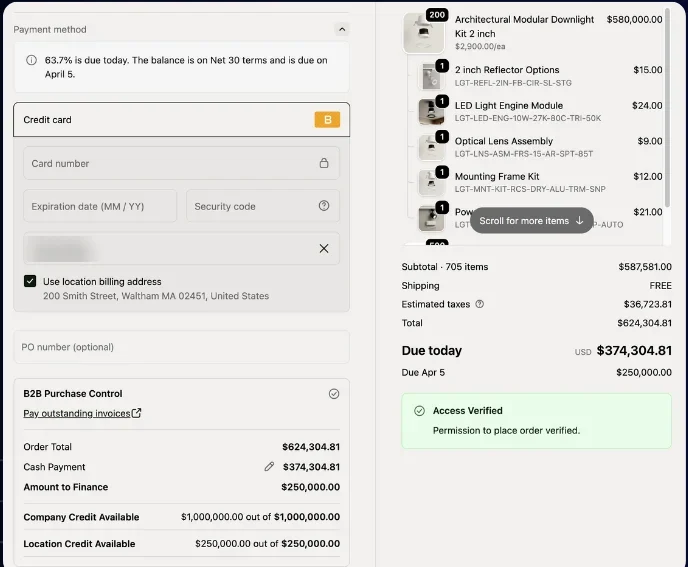Focus the PO number (optional) field

click(182, 347)
